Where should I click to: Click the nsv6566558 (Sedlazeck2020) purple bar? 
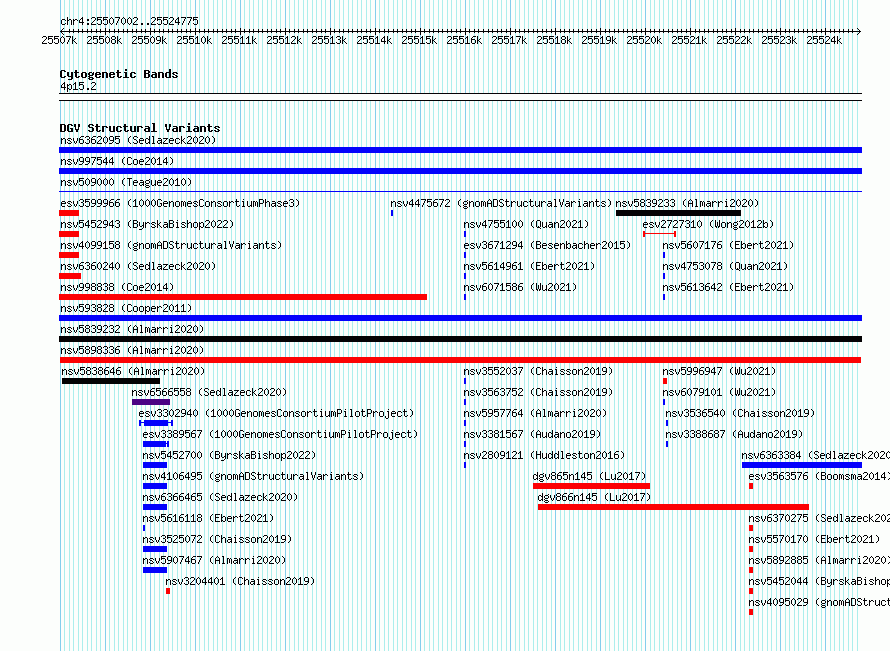[151, 402]
